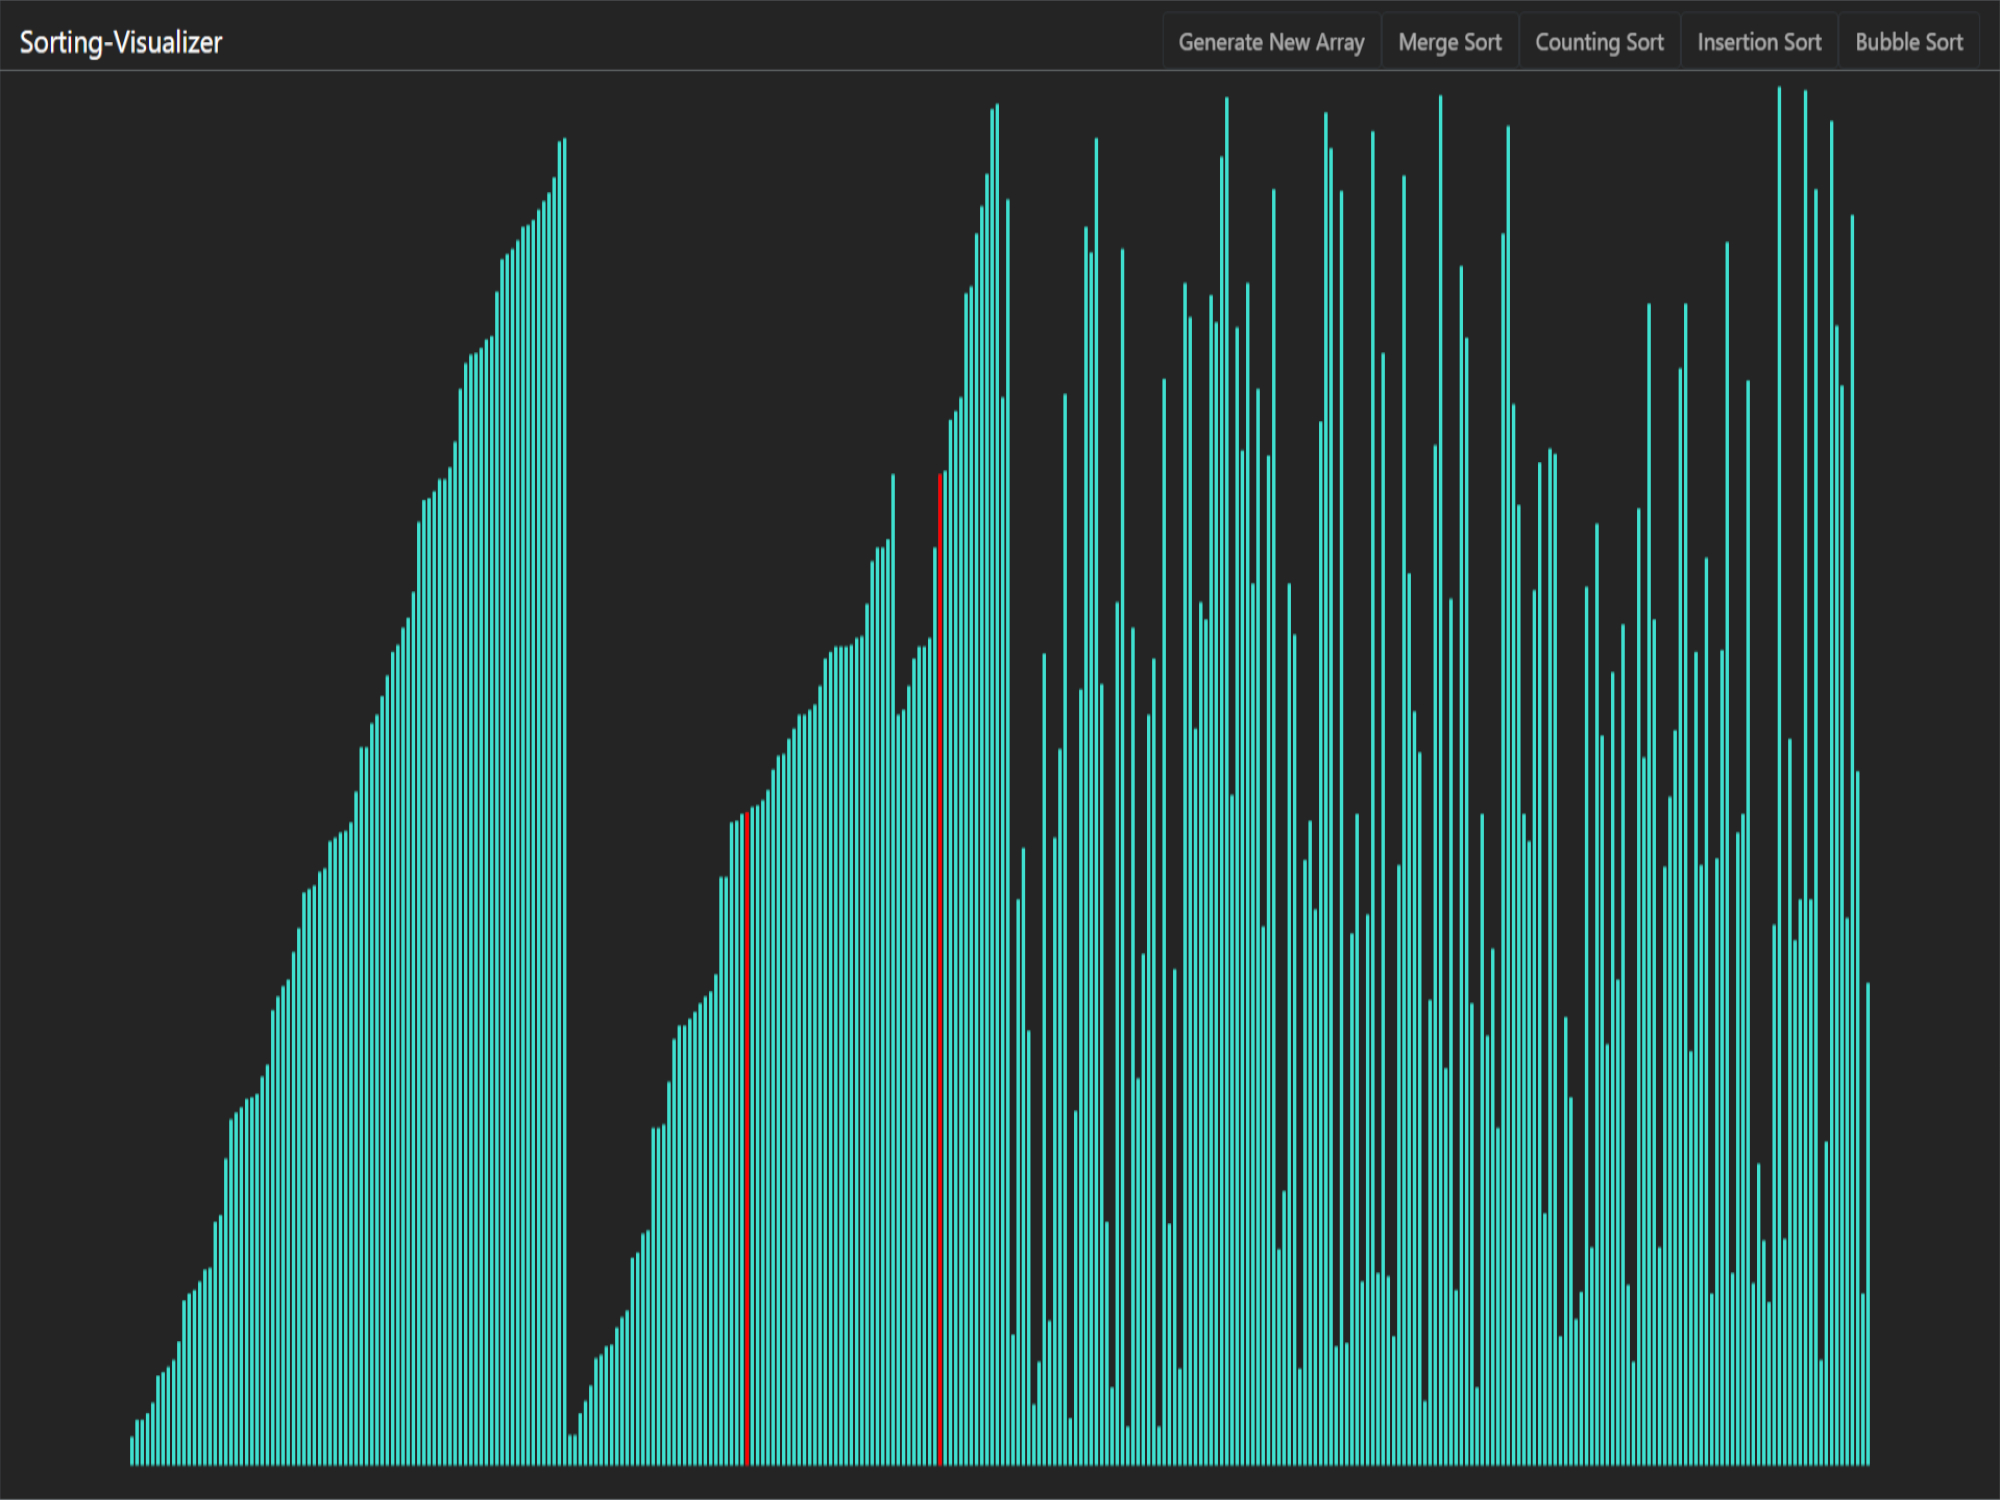Open the Sorting-Visualizer title link

121,42
